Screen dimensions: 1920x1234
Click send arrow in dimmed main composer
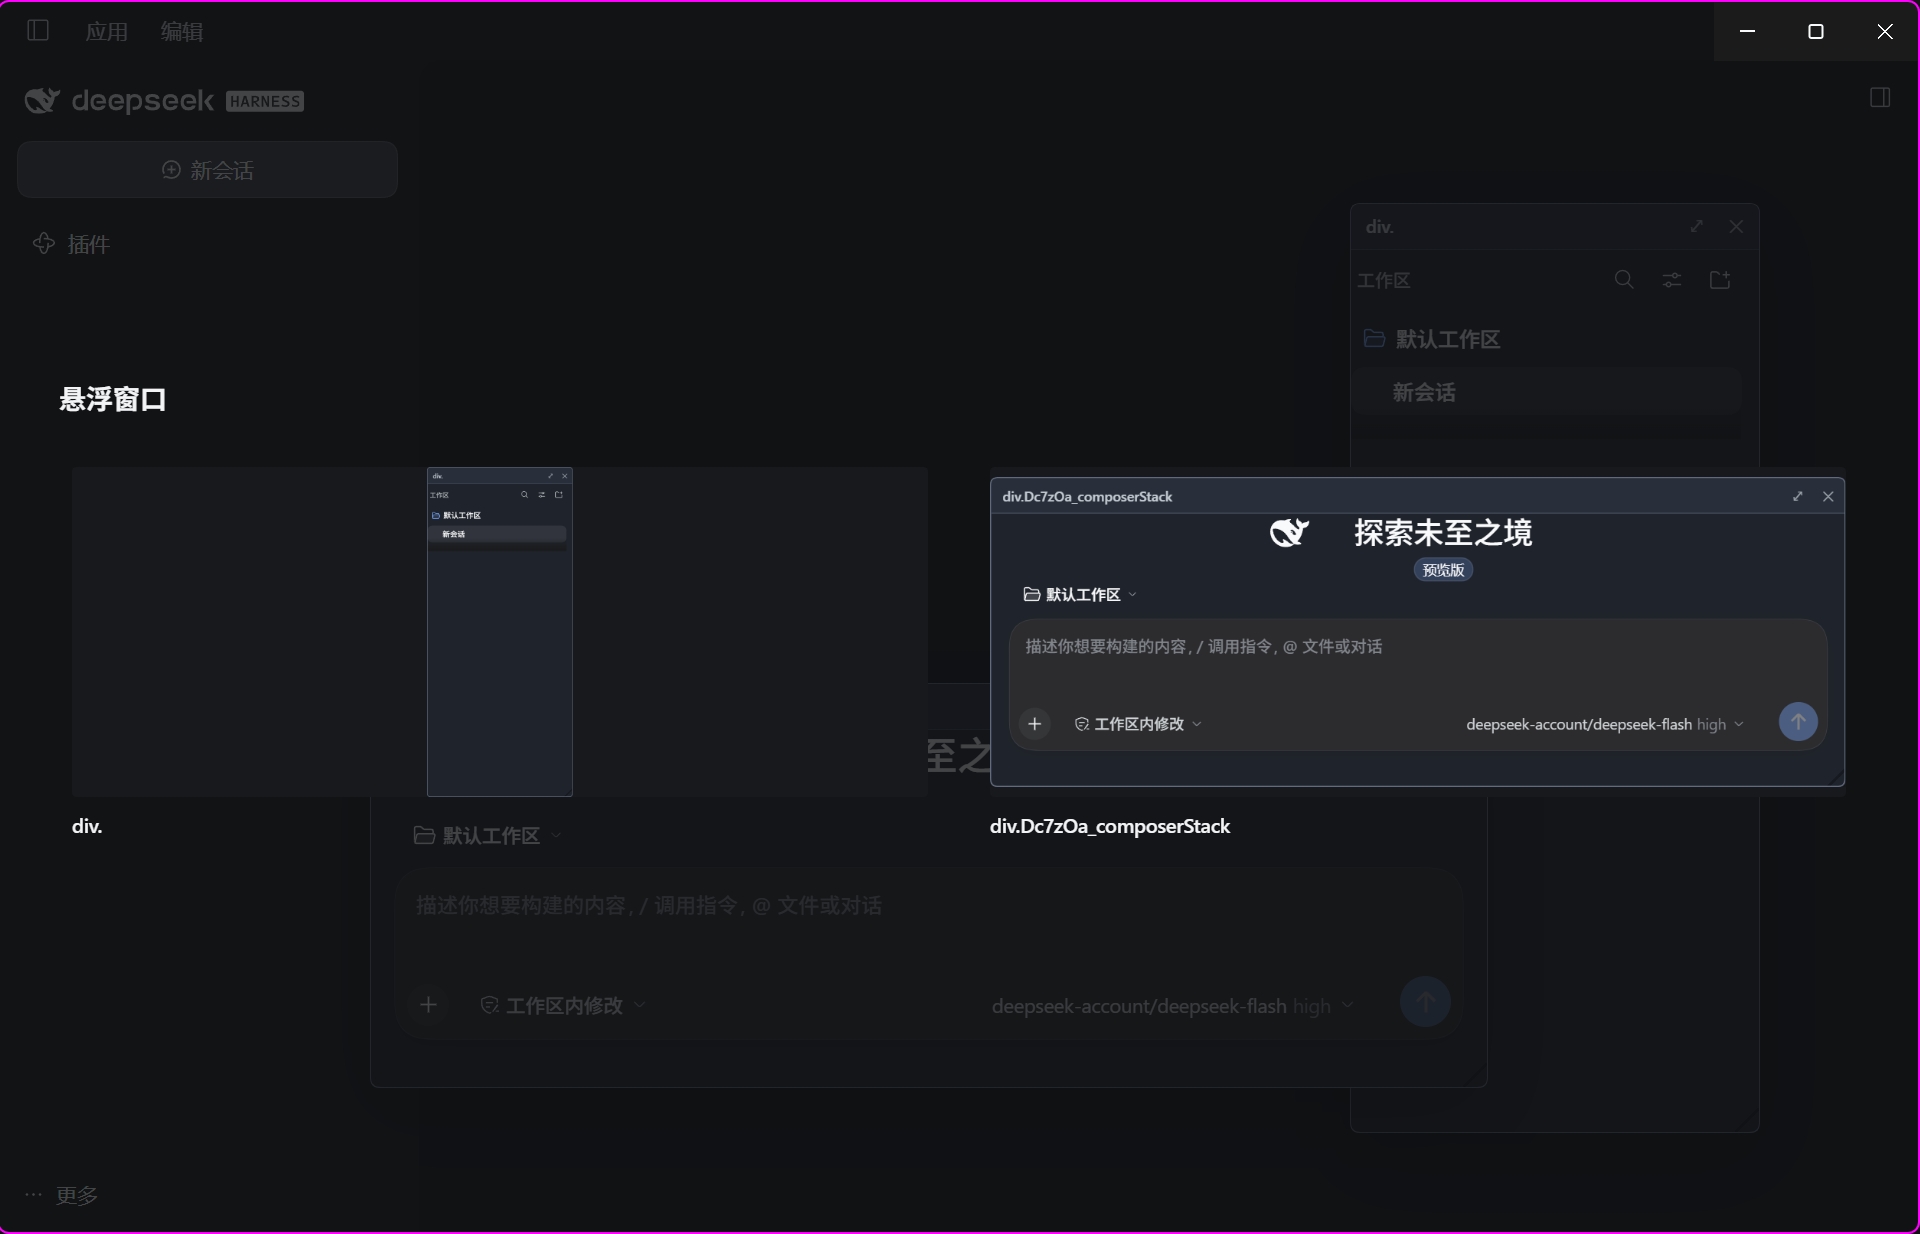click(x=1425, y=1002)
